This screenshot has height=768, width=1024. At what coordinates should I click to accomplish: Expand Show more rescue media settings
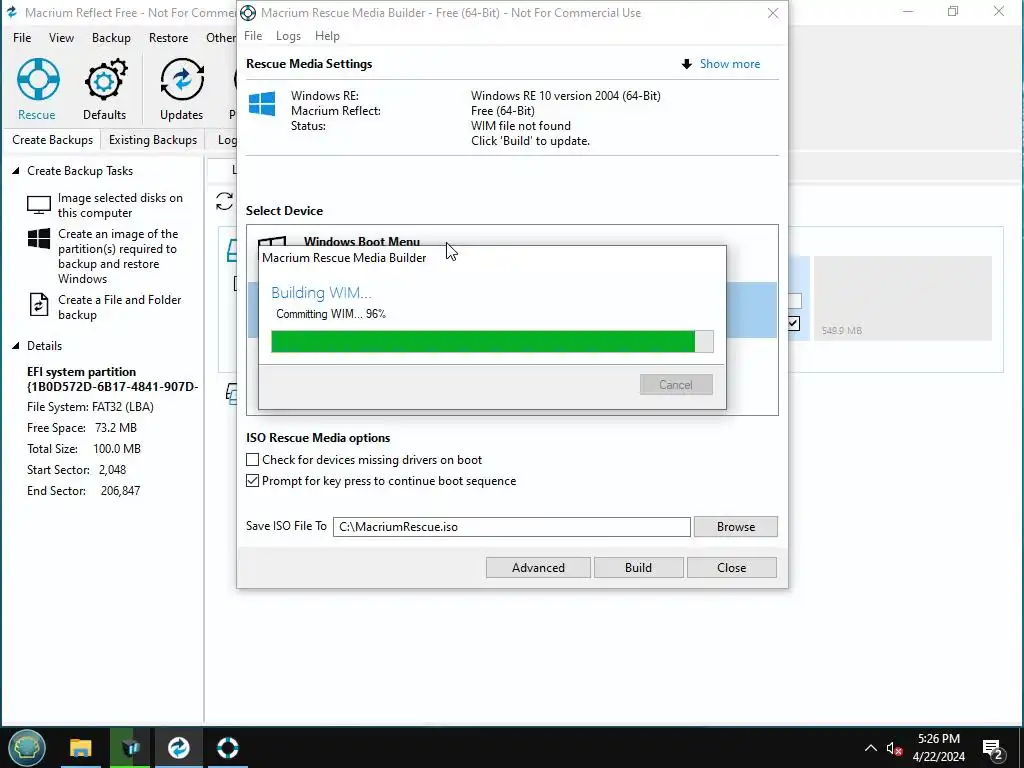click(729, 64)
